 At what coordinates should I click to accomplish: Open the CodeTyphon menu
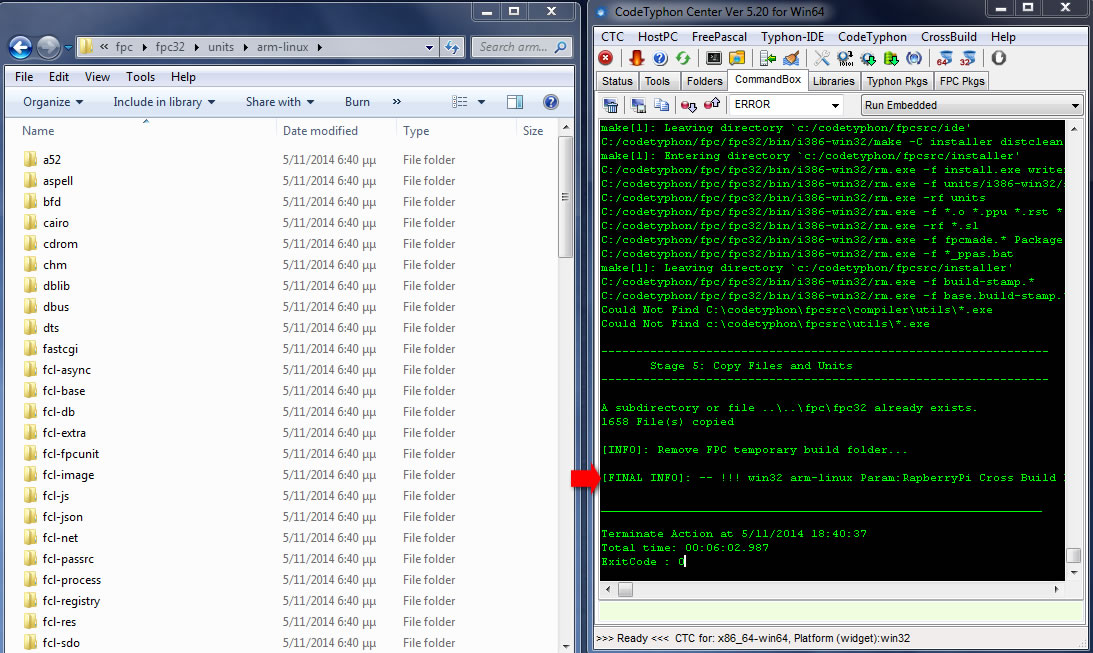(x=872, y=37)
